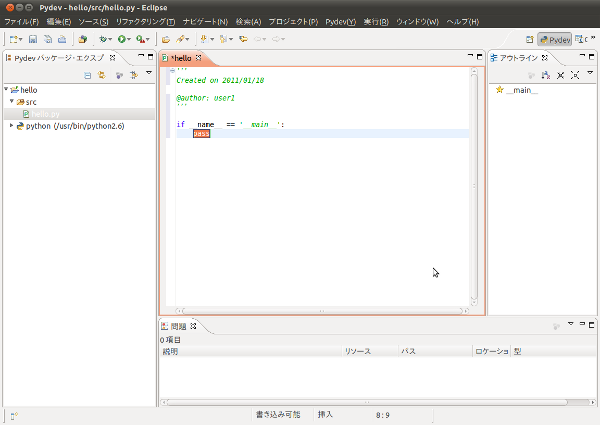Click the External Tools run icon
This screenshot has width=600, height=425.
click(x=140, y=39)
